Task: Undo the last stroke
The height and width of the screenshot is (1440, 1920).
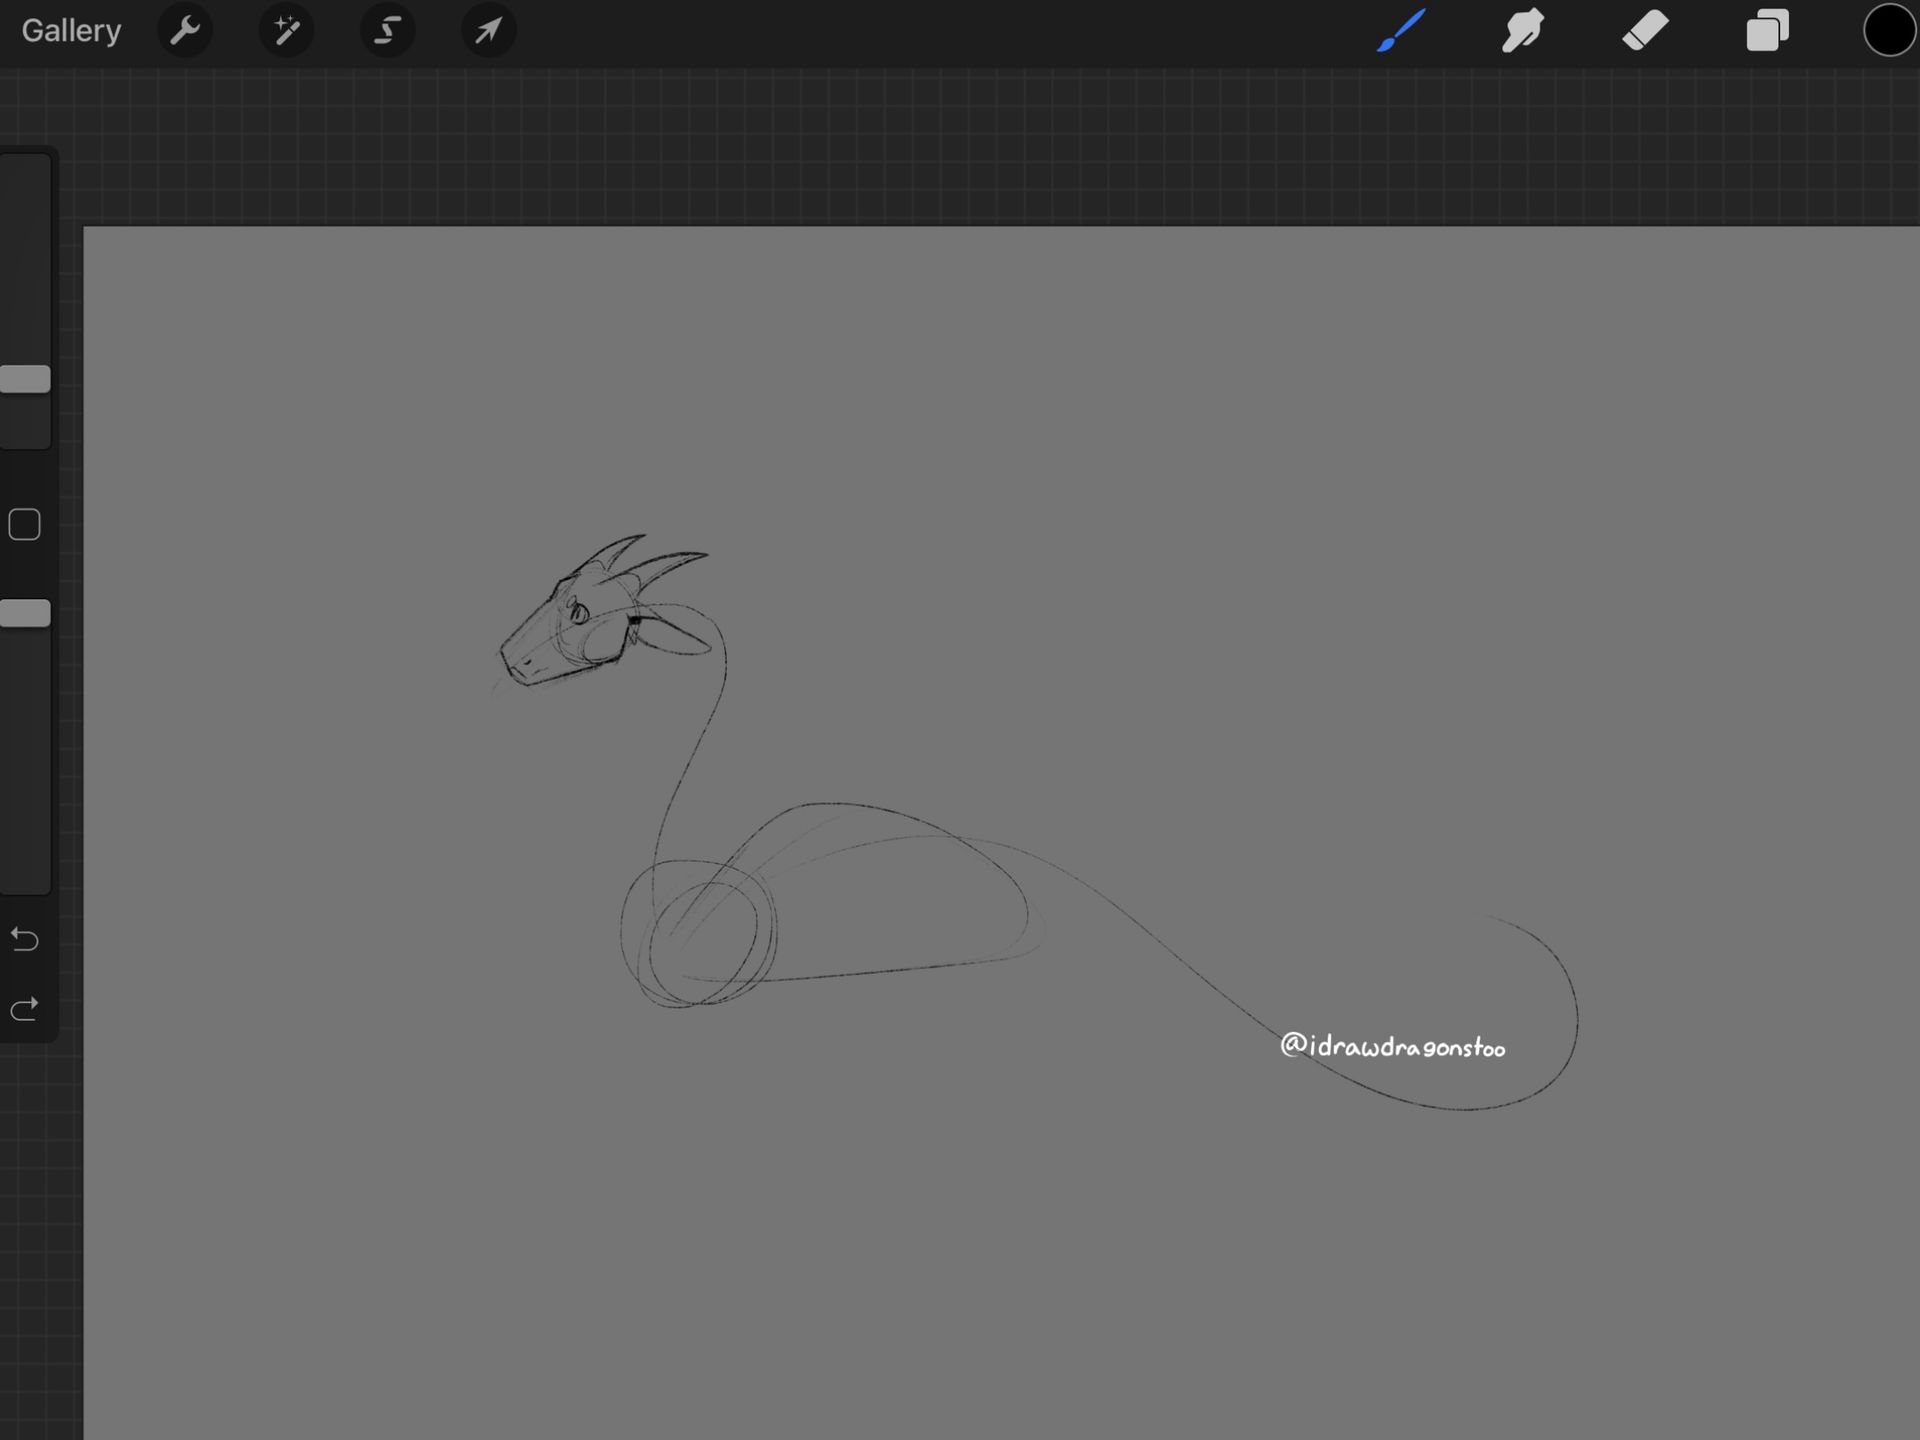Action: click(24, 939)
